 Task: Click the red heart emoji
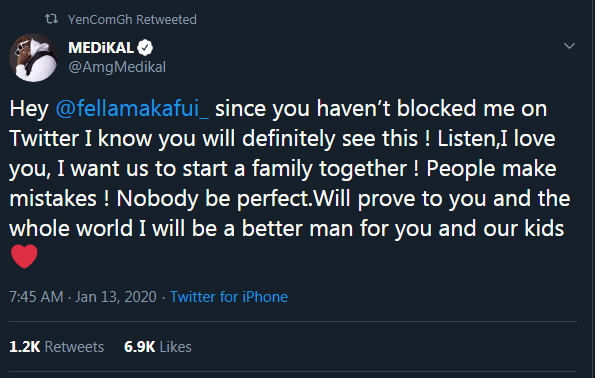click(24, 256)
